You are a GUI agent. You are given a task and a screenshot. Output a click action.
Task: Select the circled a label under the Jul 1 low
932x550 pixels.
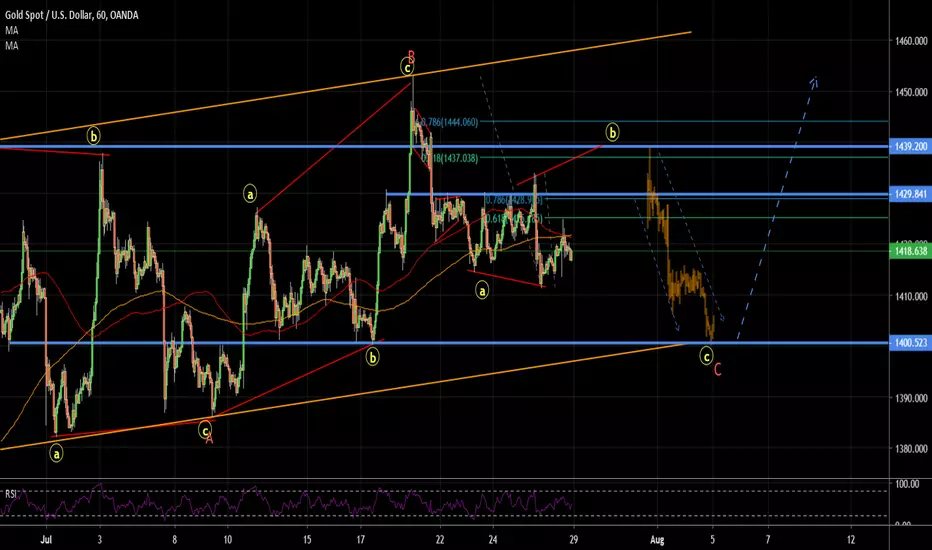coord(56,454)
